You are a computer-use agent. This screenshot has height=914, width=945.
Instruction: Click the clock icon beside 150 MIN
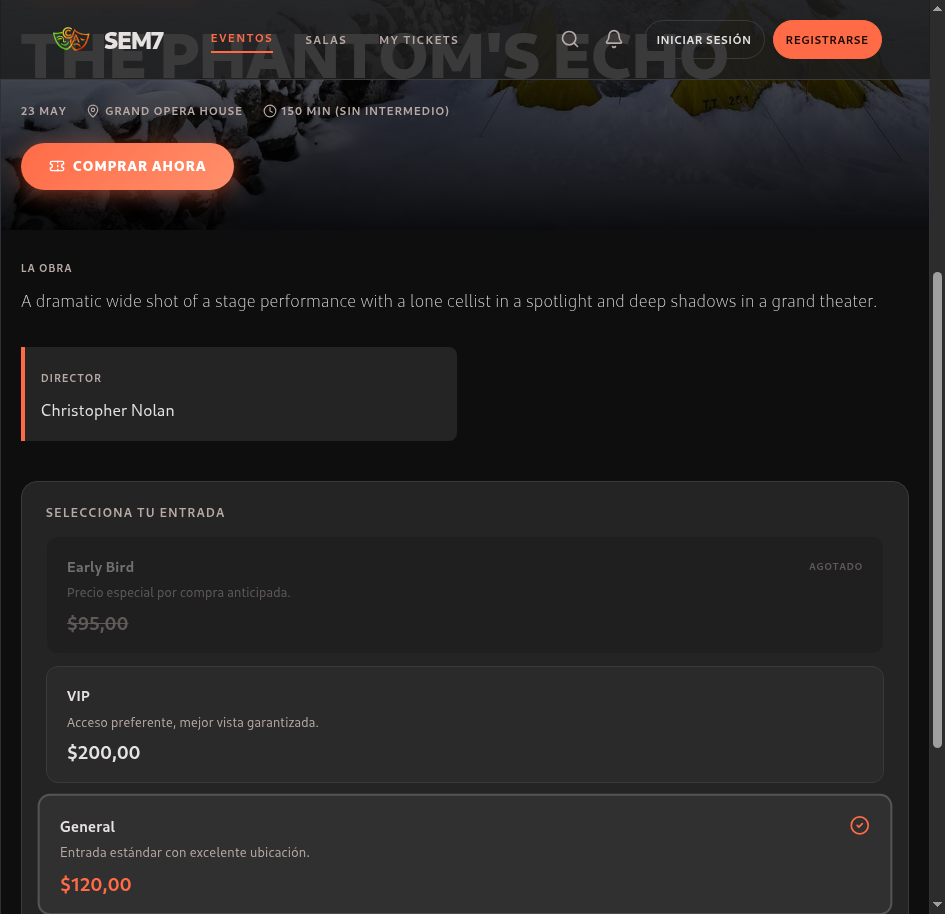coord(270,111)
